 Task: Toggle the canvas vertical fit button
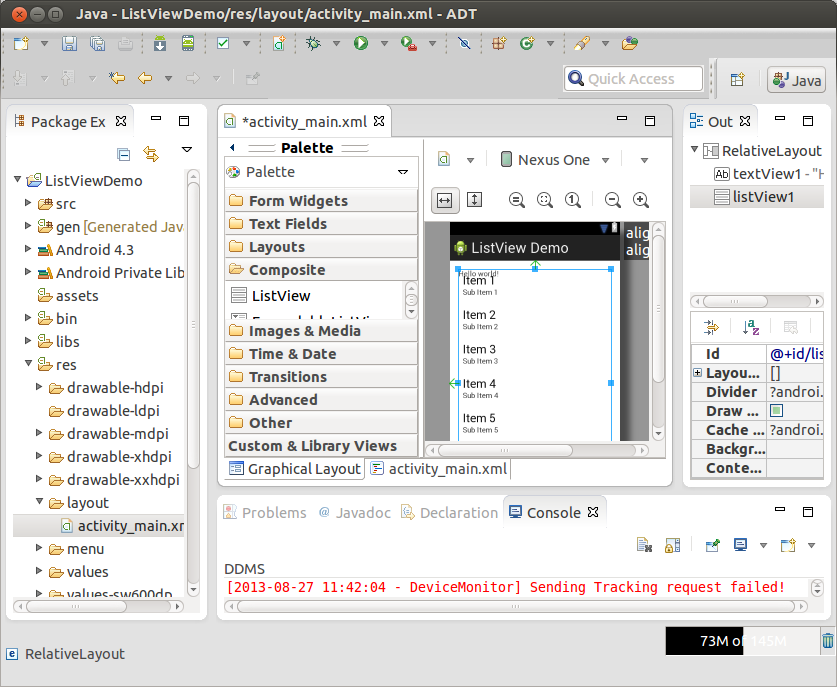(x=474, y=199)
